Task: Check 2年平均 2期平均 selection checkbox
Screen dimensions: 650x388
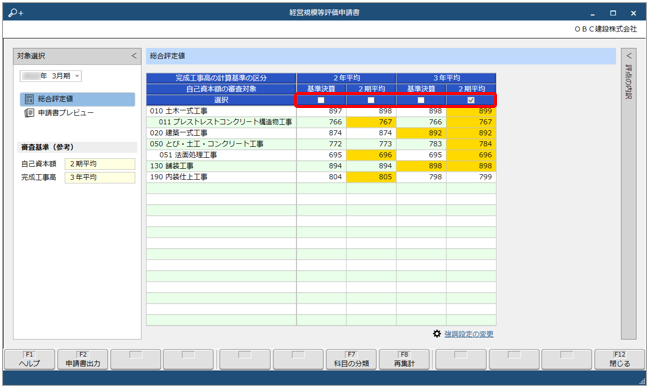Action: 371,100
